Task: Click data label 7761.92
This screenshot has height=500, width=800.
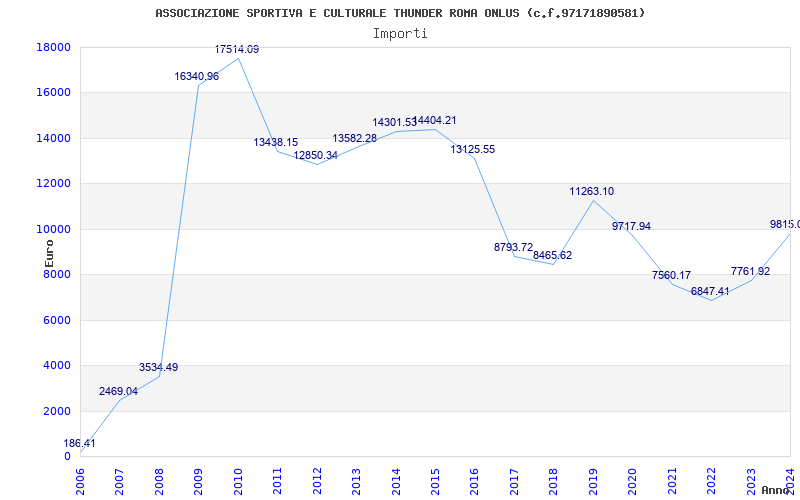Action: pos(751,271)
